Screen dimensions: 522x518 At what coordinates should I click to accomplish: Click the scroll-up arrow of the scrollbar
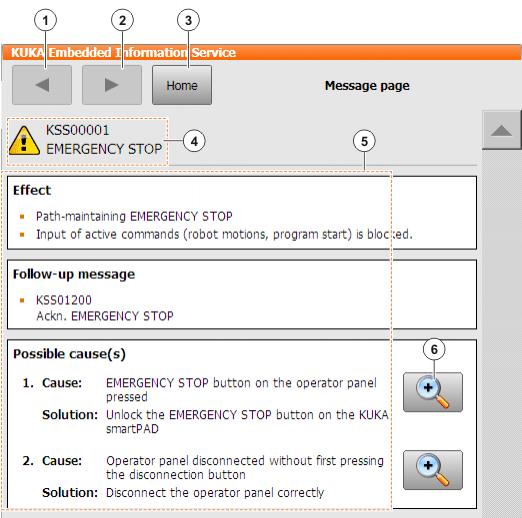501,130
